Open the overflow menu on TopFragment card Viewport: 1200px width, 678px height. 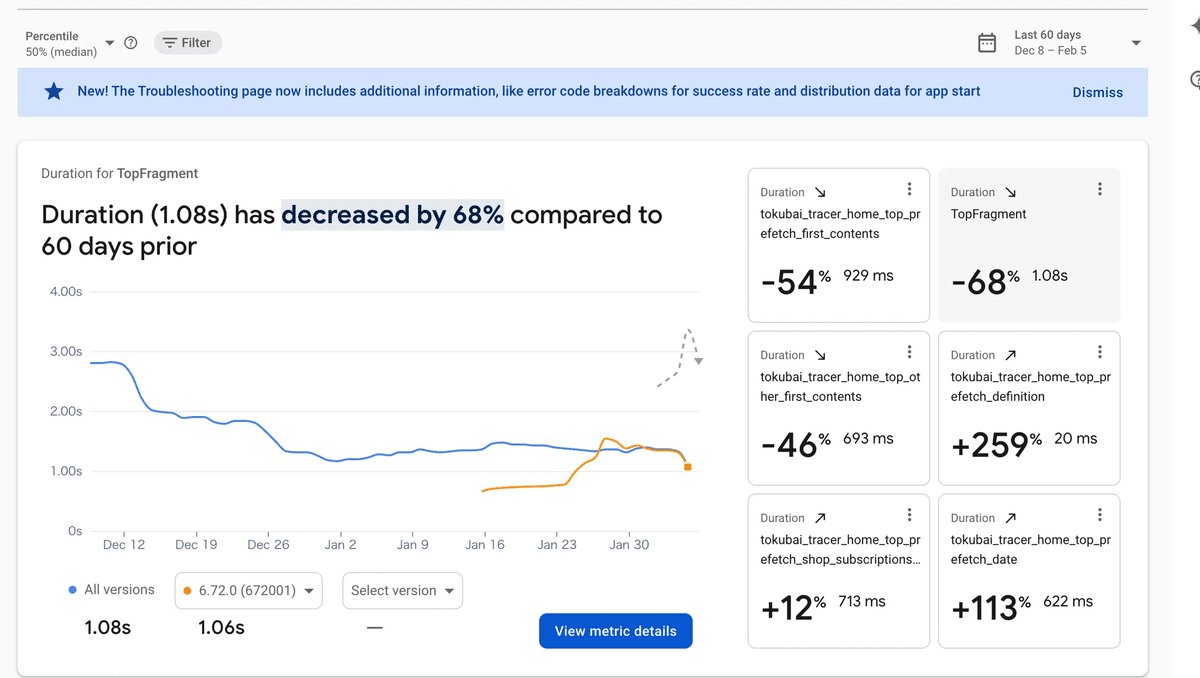click(x=1099, y=188)
